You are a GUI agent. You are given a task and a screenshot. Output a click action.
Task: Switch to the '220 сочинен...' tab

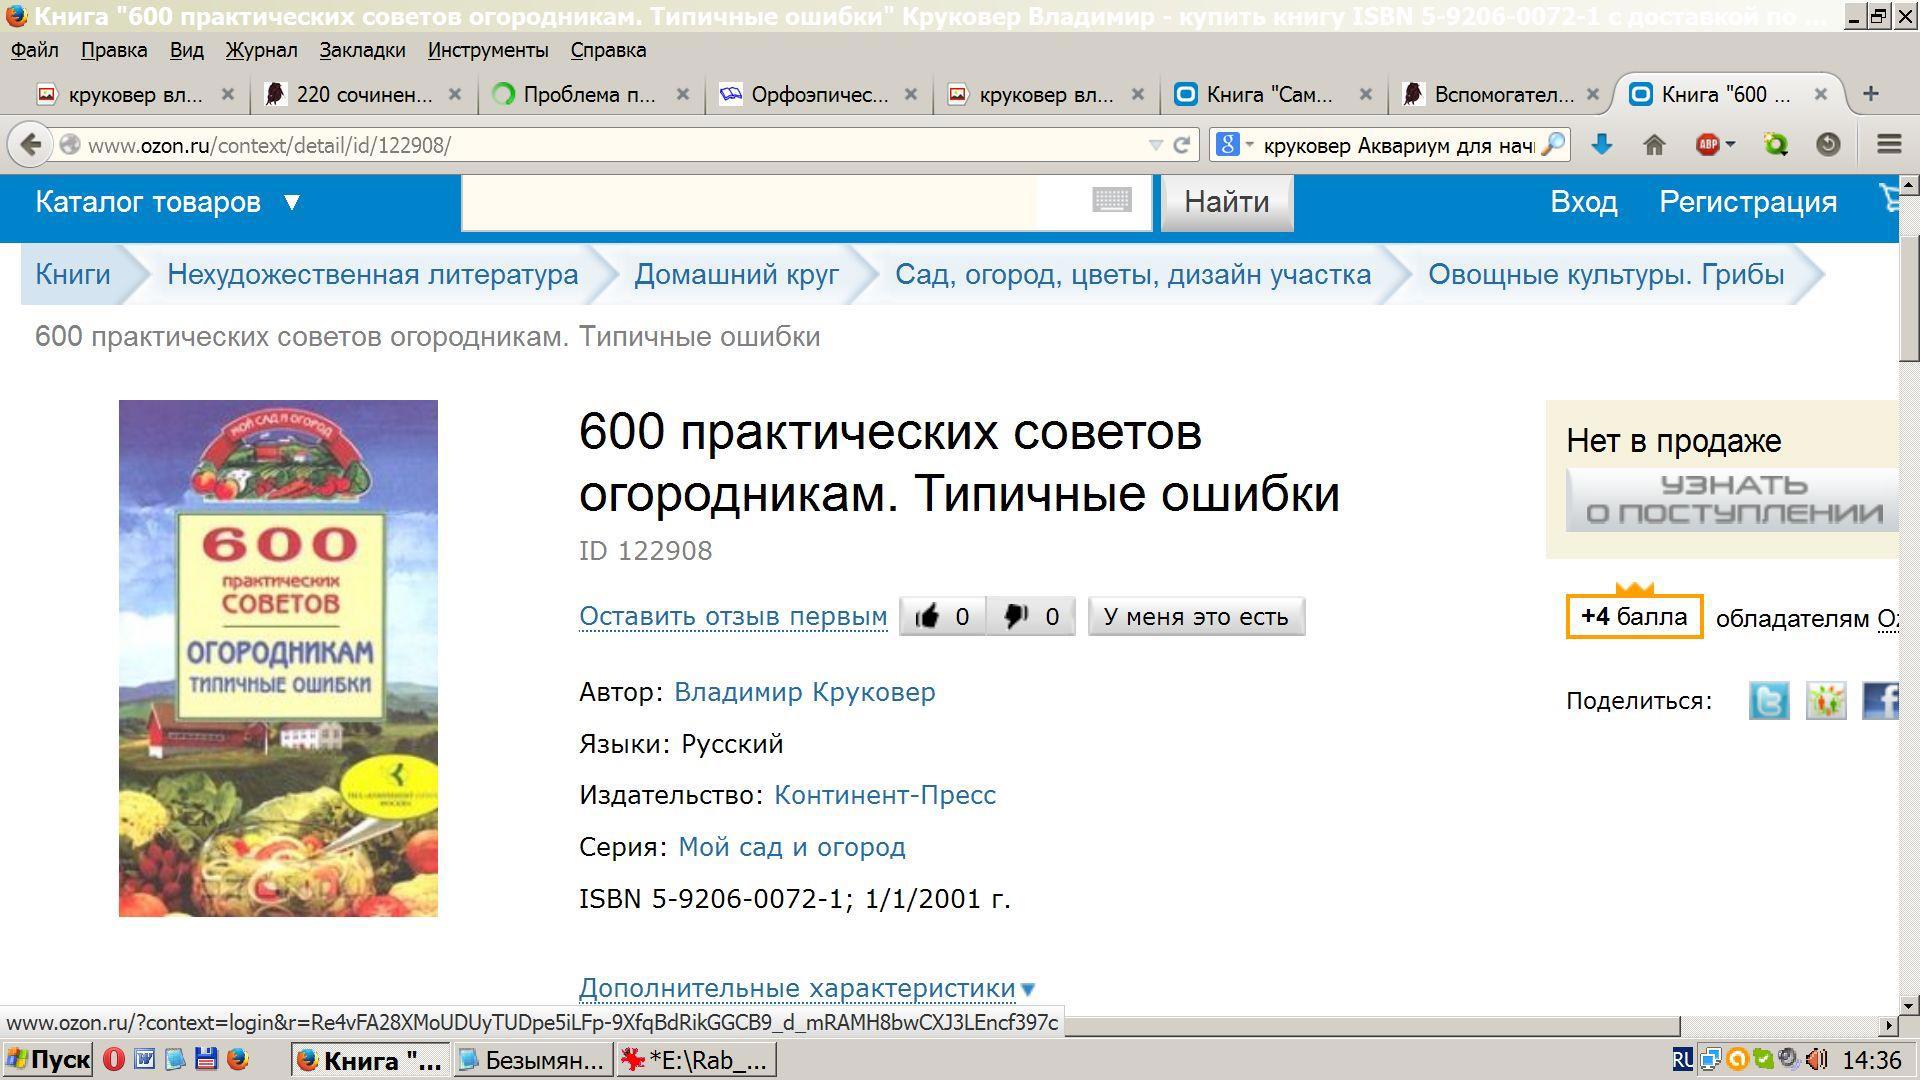coord(362,95)
